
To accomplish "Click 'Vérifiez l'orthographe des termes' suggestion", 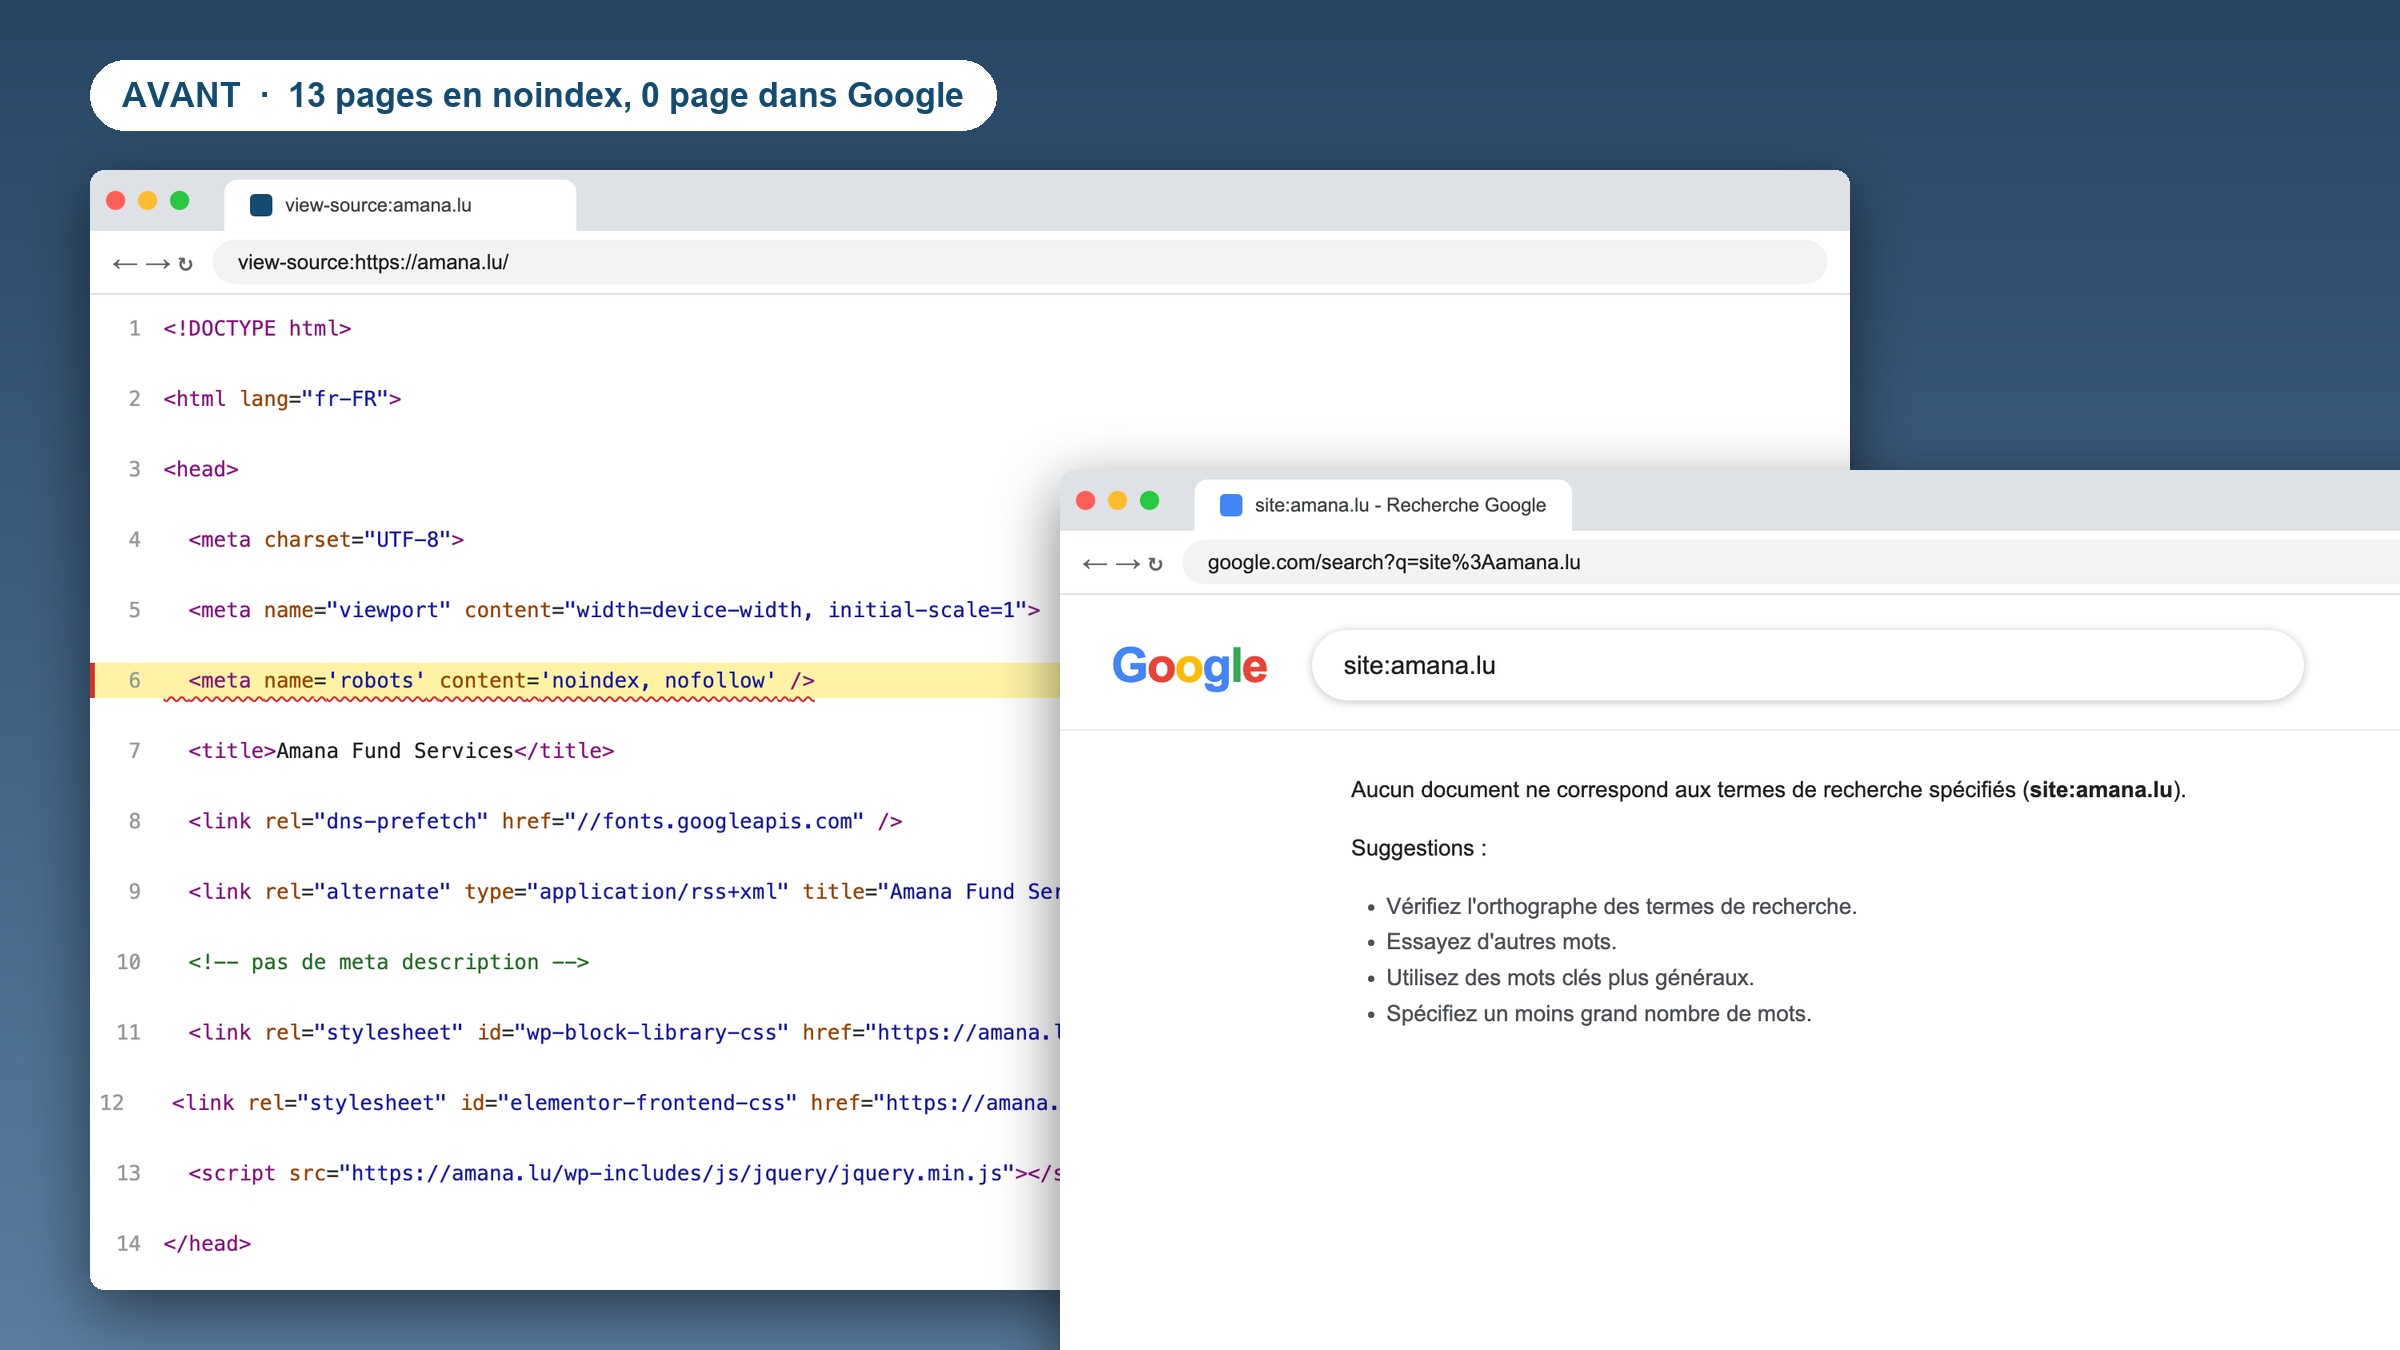I will click(x=1621, y=907).
